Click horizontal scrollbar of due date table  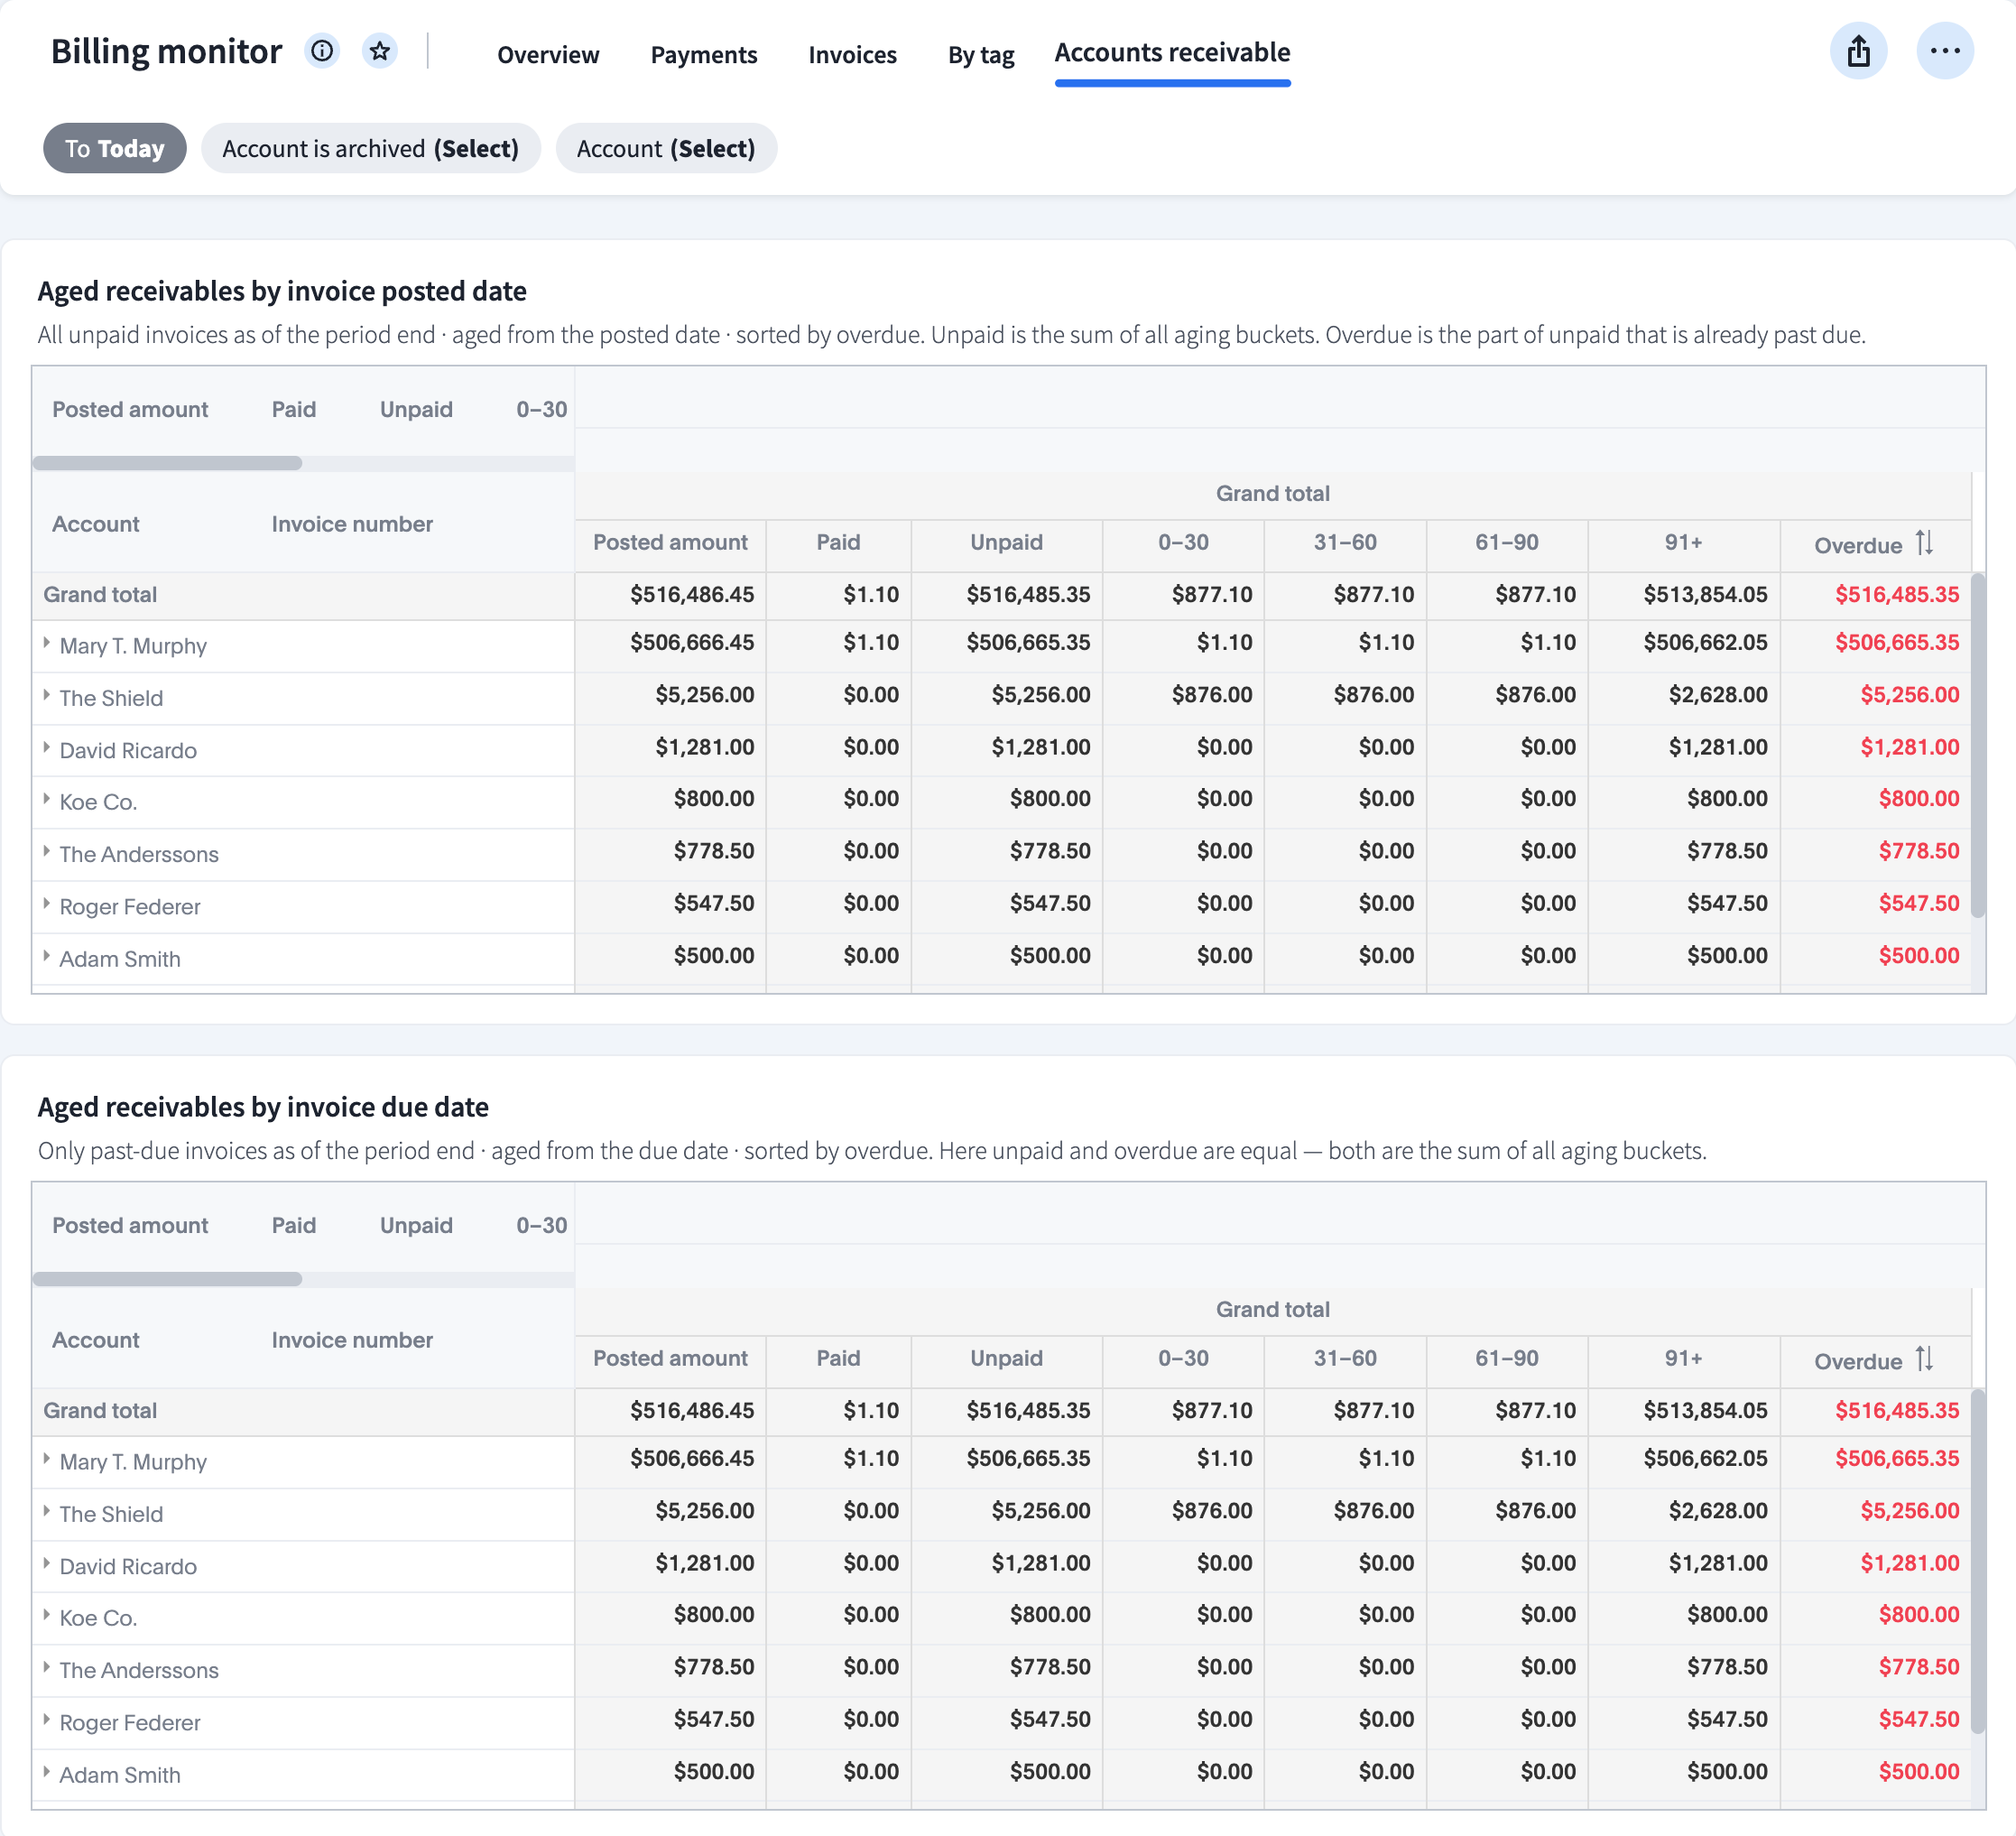[167, 1279]
